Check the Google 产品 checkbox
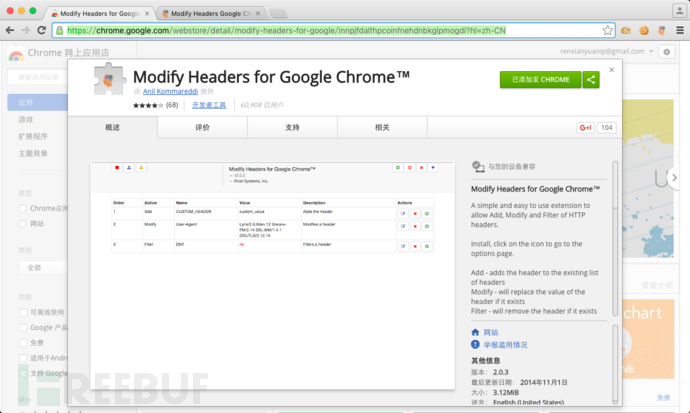This screenshot has height=413, width=690. pos(23,328)
